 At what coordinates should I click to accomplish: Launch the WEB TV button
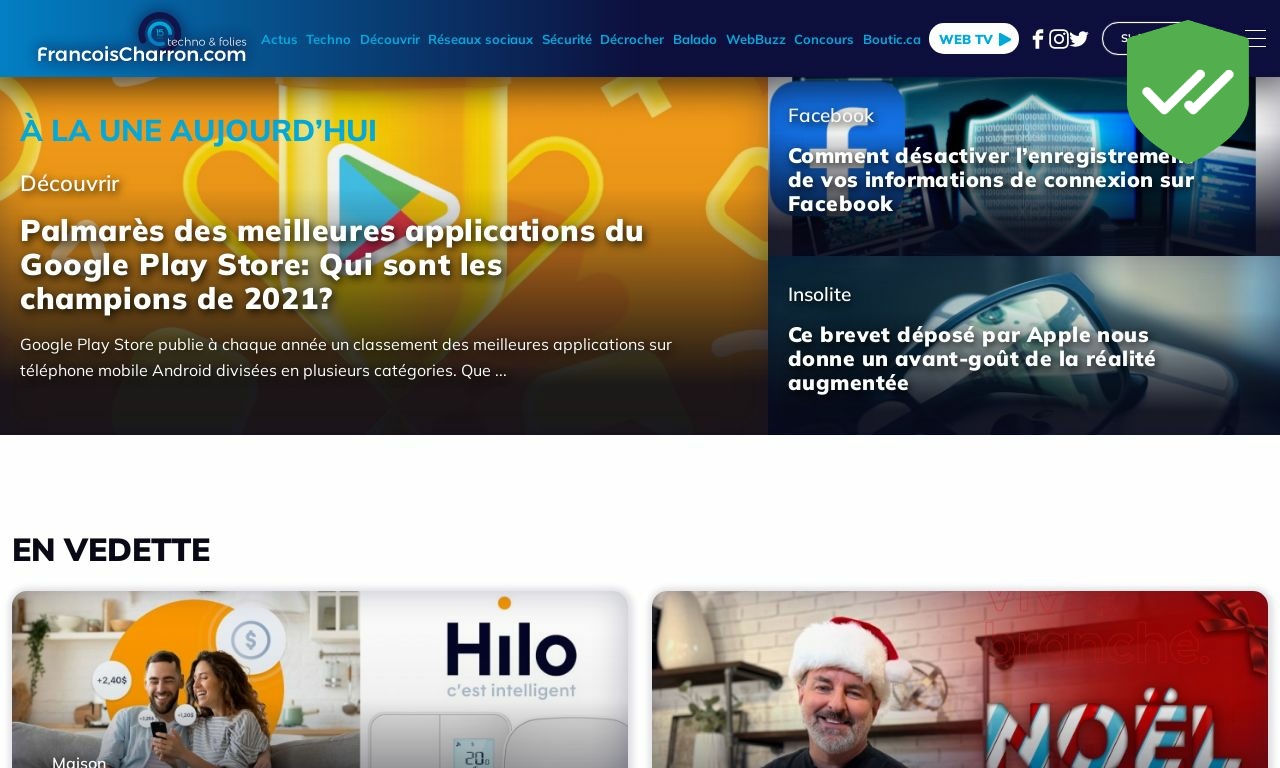[974, 39]
